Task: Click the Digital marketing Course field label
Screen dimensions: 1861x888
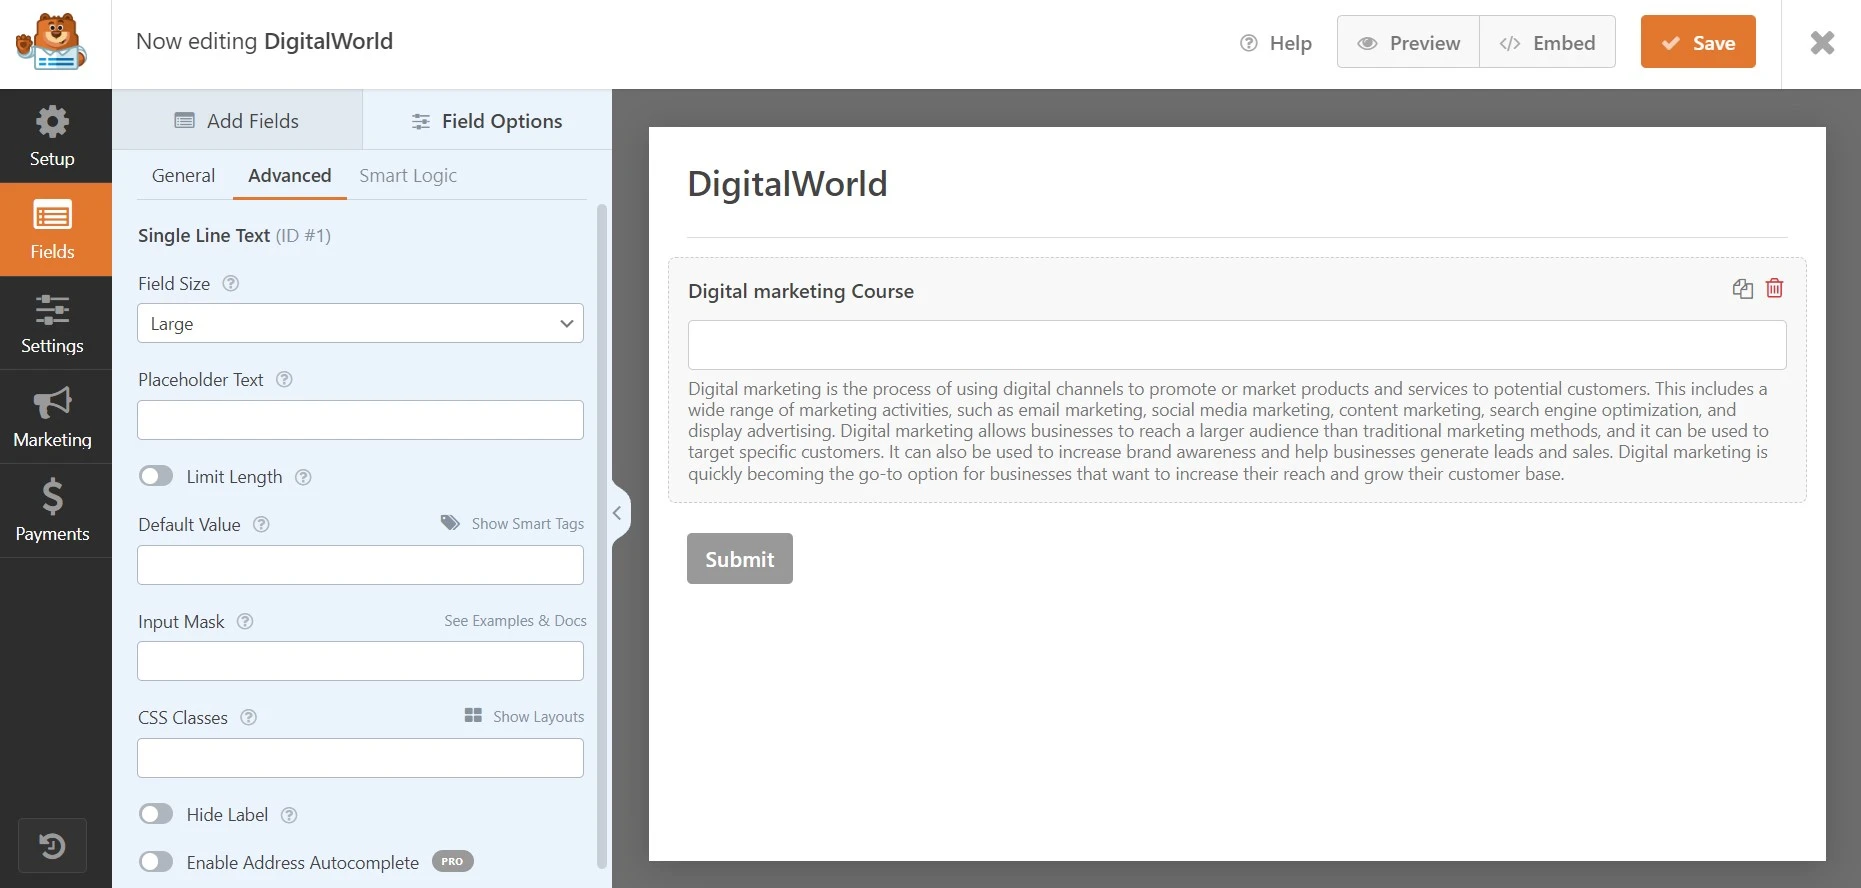Action: [801, 291]
